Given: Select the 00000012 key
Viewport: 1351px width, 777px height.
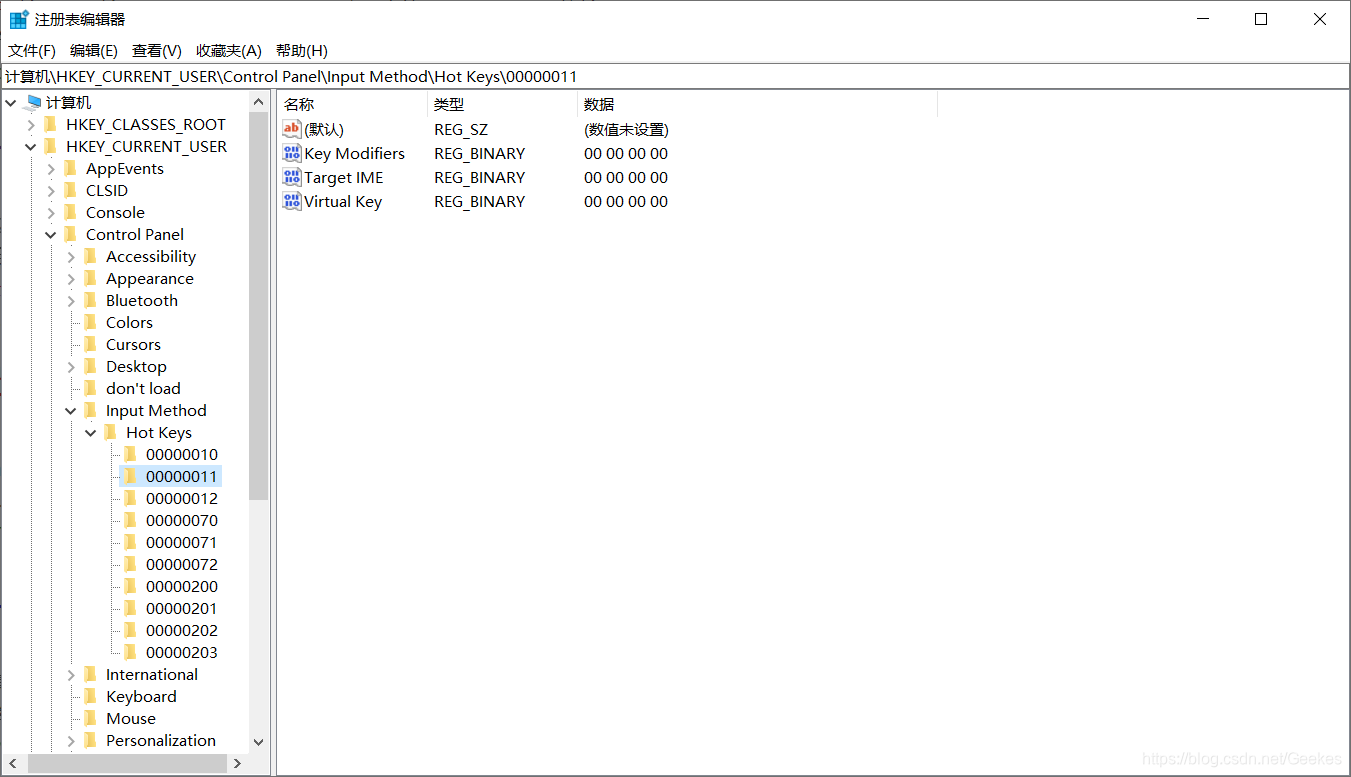Looking at the screenshot, I should pos(182,498).
